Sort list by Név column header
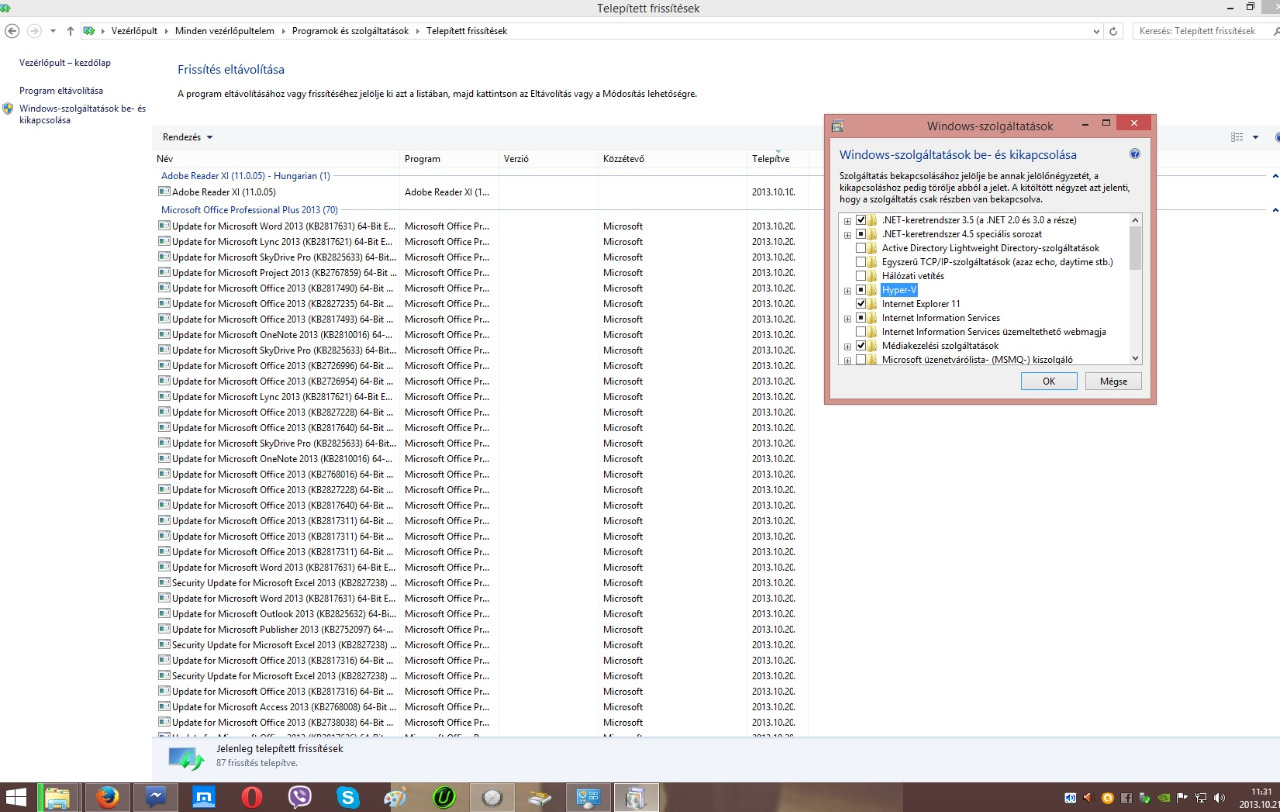 (277, 159)
